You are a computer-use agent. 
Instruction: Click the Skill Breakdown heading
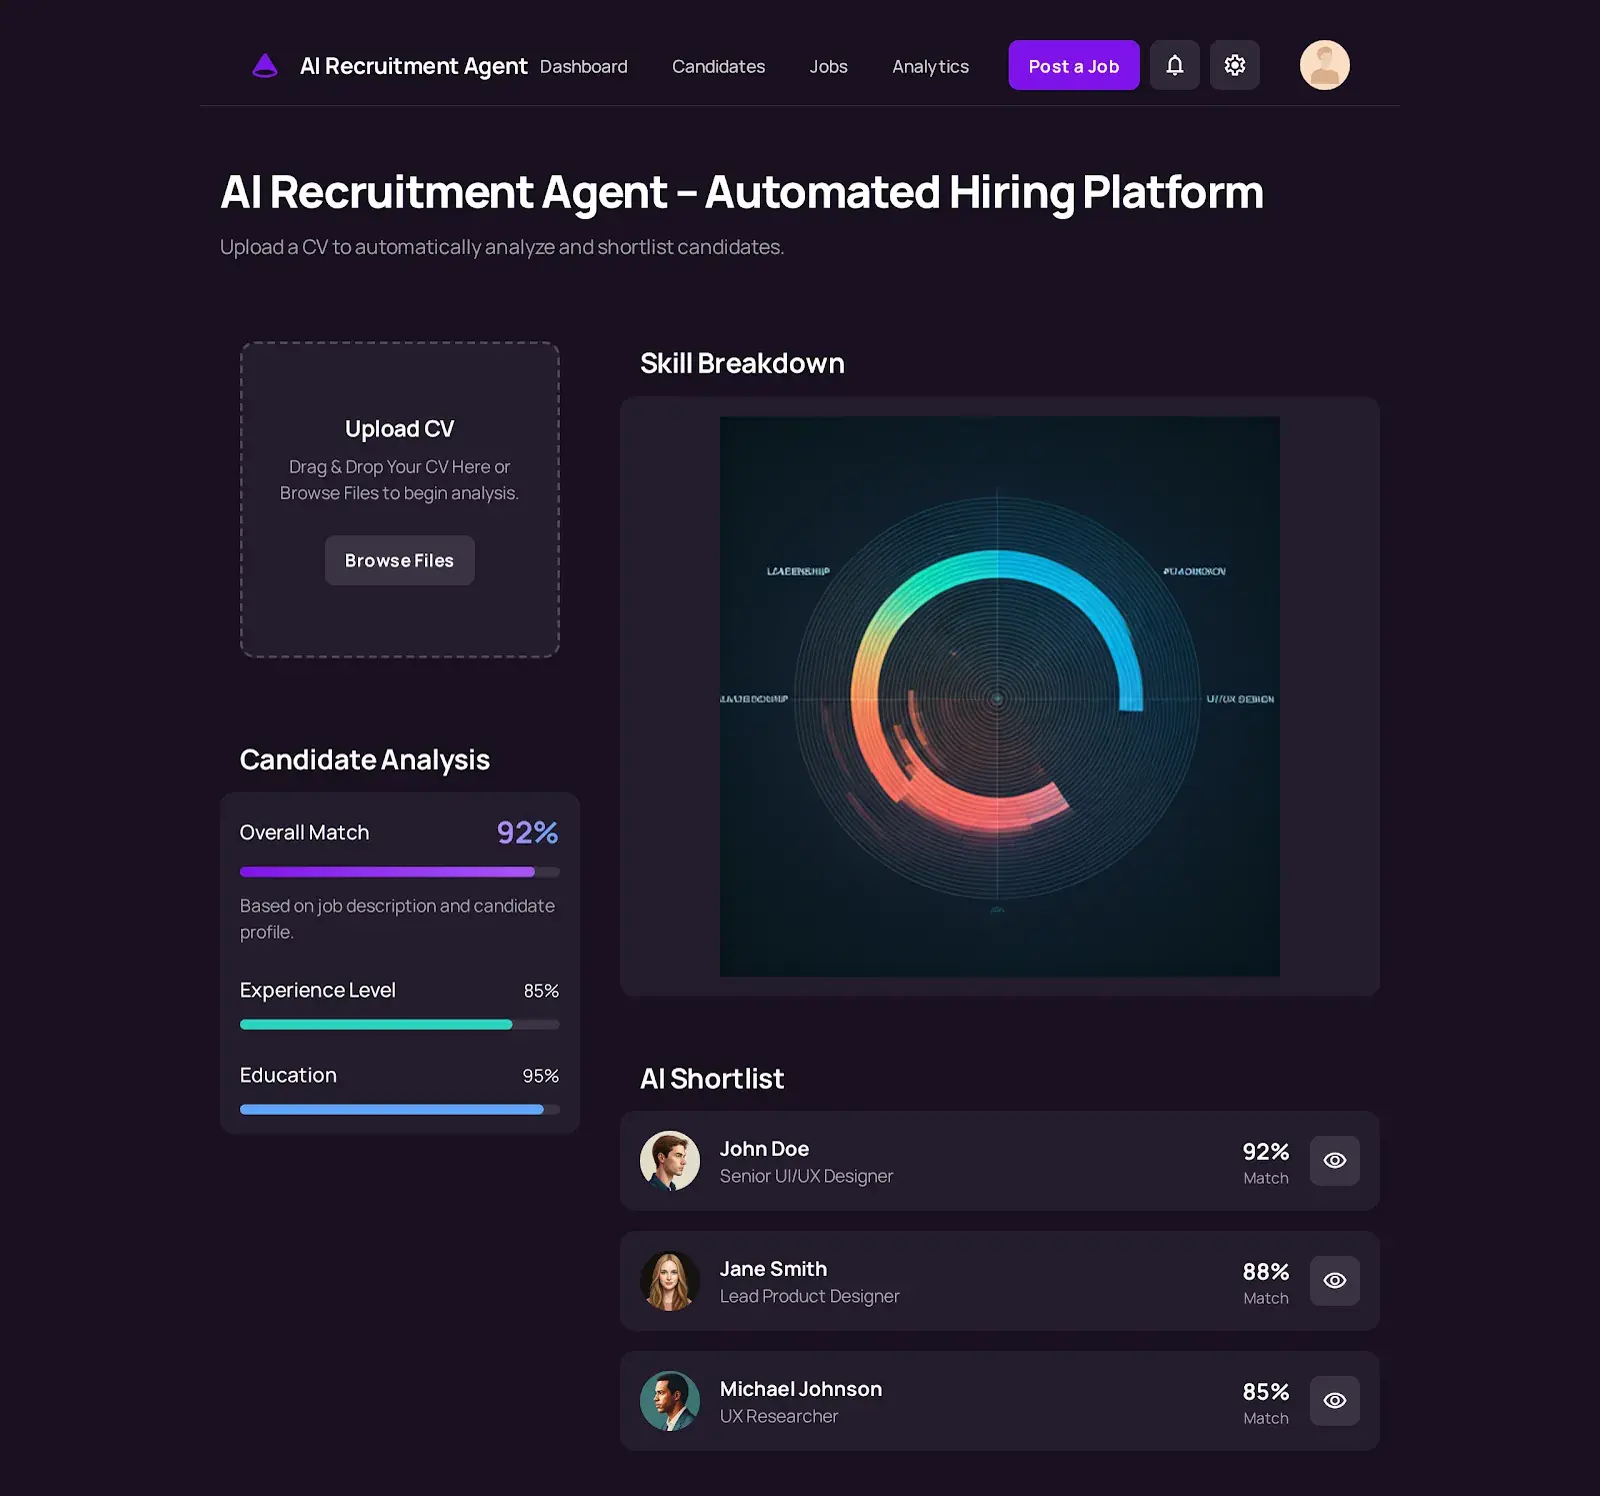[x=742, y=363]
